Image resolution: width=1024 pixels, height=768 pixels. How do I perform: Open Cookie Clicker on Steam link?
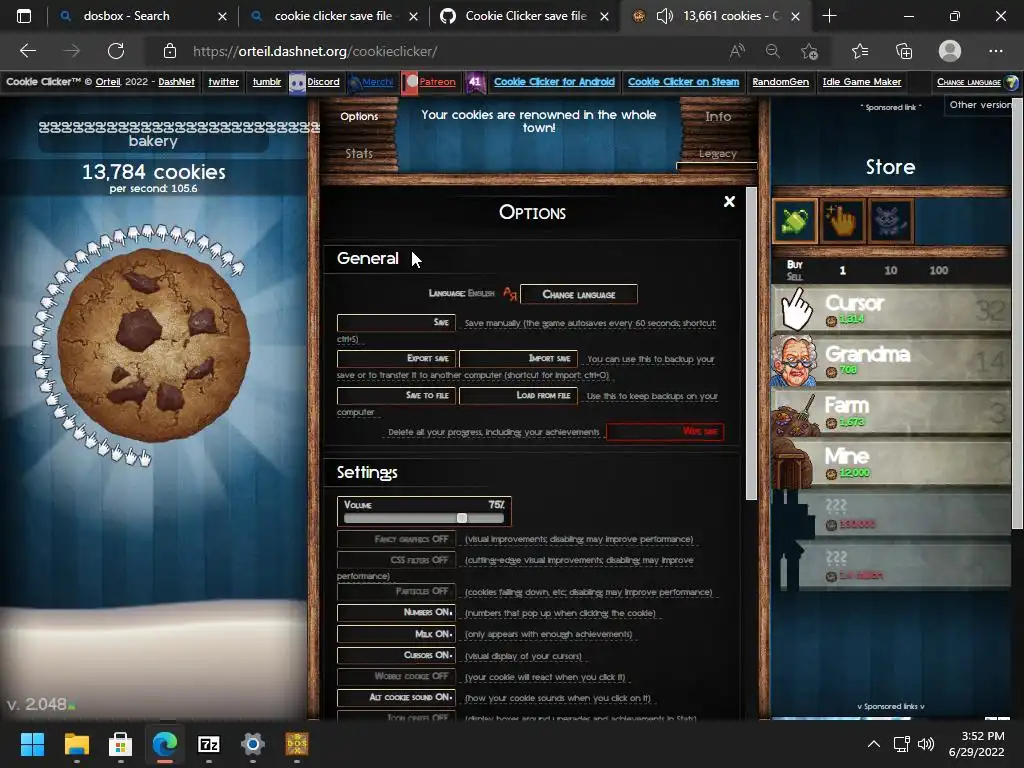(x=683, y=82)
